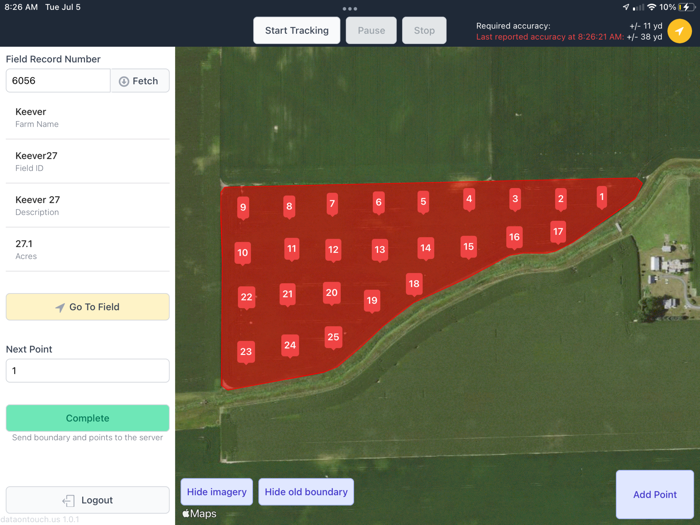Select map point marker 19
The image size is (700, 525).
coord(372,301)
